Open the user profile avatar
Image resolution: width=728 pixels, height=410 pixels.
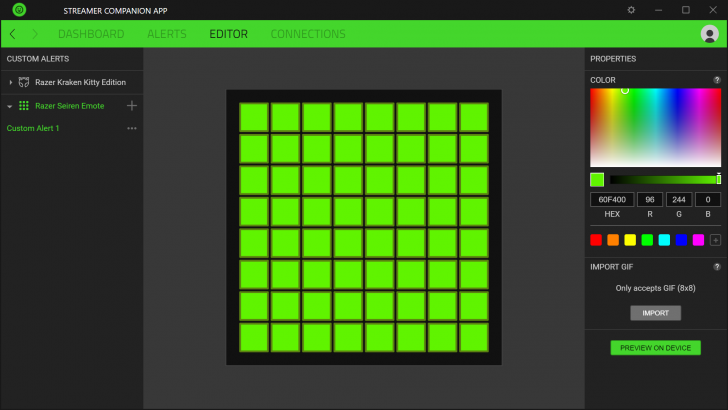pyautogui.click(x=709, y=34)
